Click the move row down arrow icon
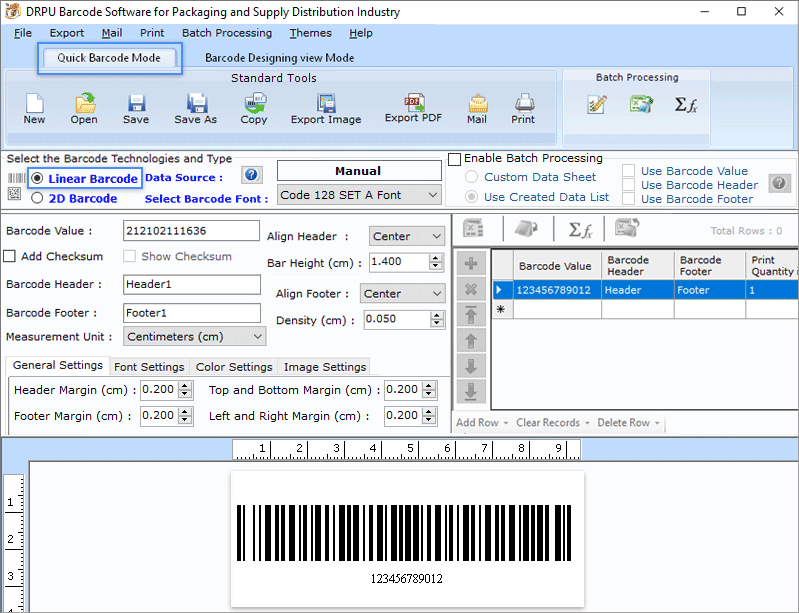 (471, 366)
